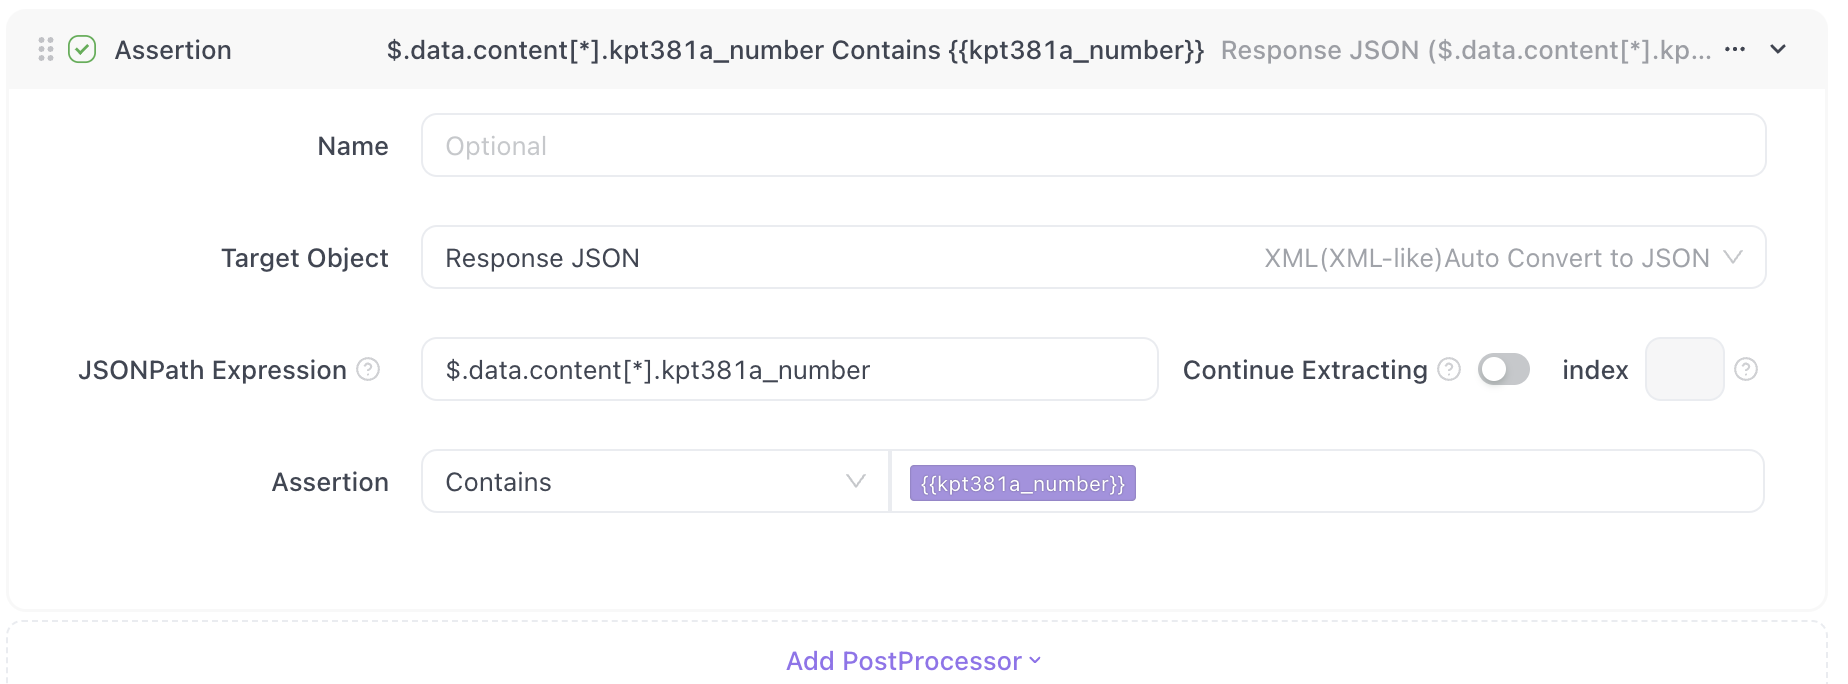Image resolution: width=1848 pixels, height=684 pixels.
Task: Edit the JSONPath expression text field
Action: (x=789, y=370)
